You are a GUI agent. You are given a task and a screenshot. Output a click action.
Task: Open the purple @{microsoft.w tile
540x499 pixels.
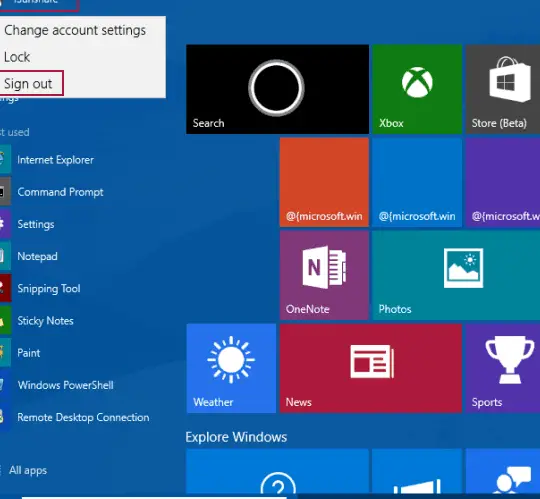coord(503,182)
